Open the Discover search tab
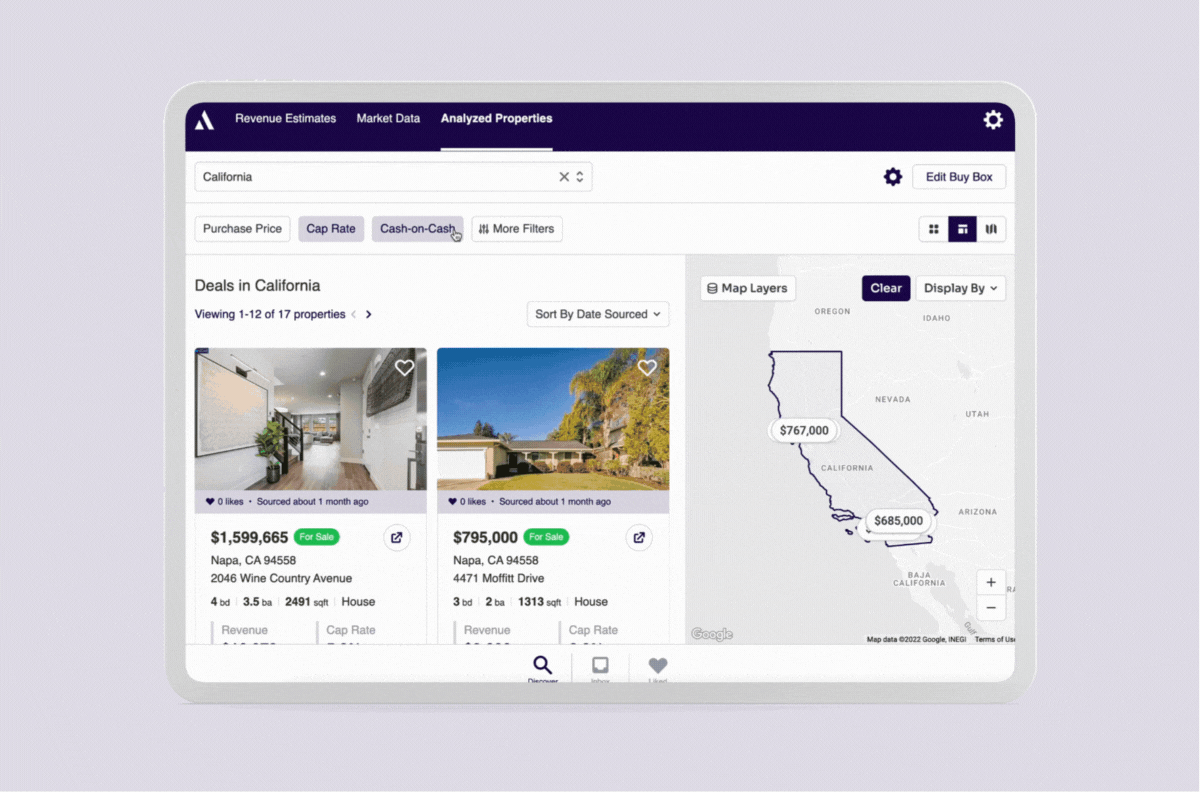The width and height of the screenshot is (1200, 792). pyautogui.click(x=542, y=668)
